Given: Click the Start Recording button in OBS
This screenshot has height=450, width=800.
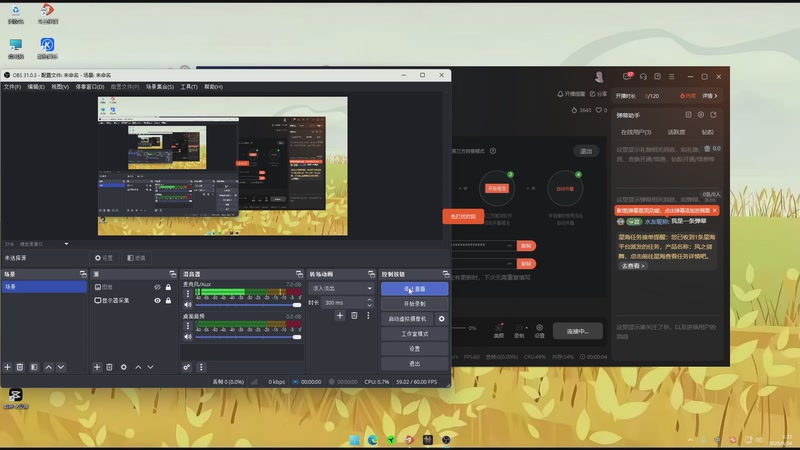Looking at the screenshot, I should (x=414, y=304).
